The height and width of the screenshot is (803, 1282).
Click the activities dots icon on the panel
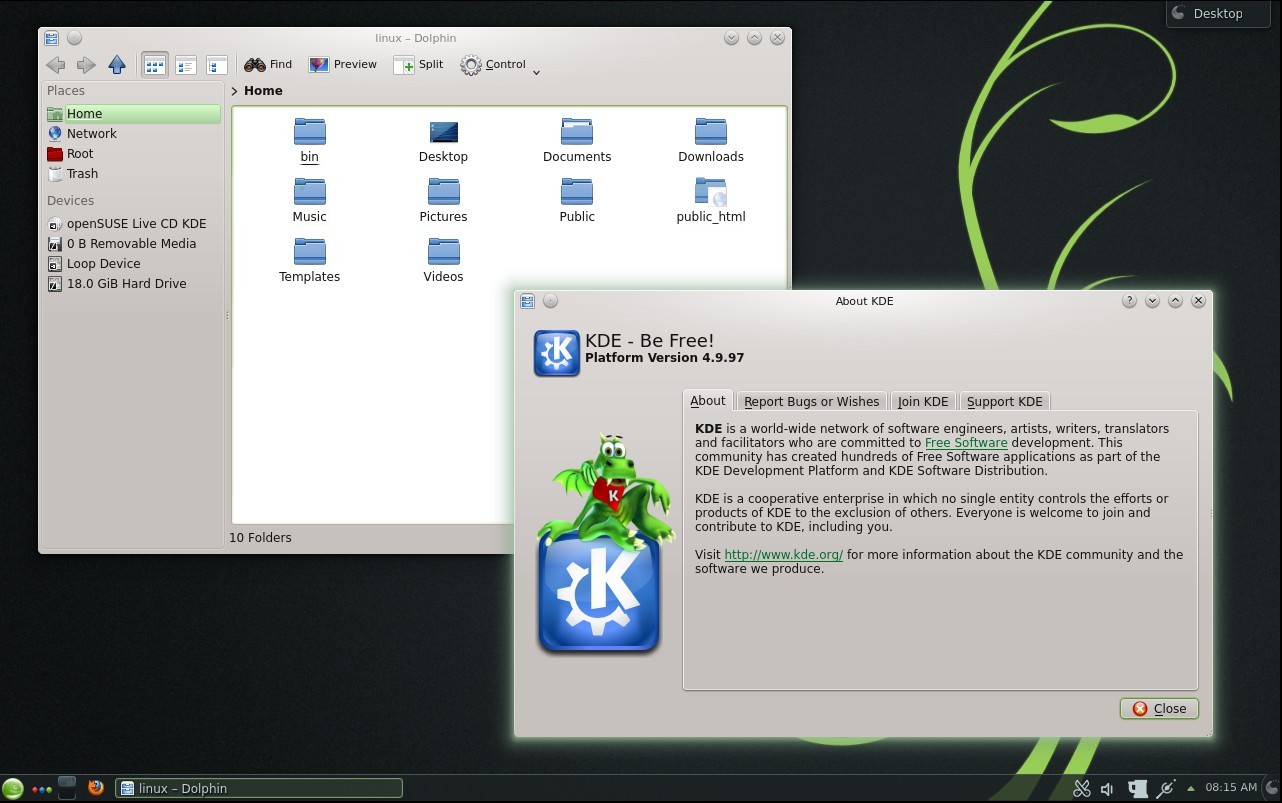pos(42,789)
